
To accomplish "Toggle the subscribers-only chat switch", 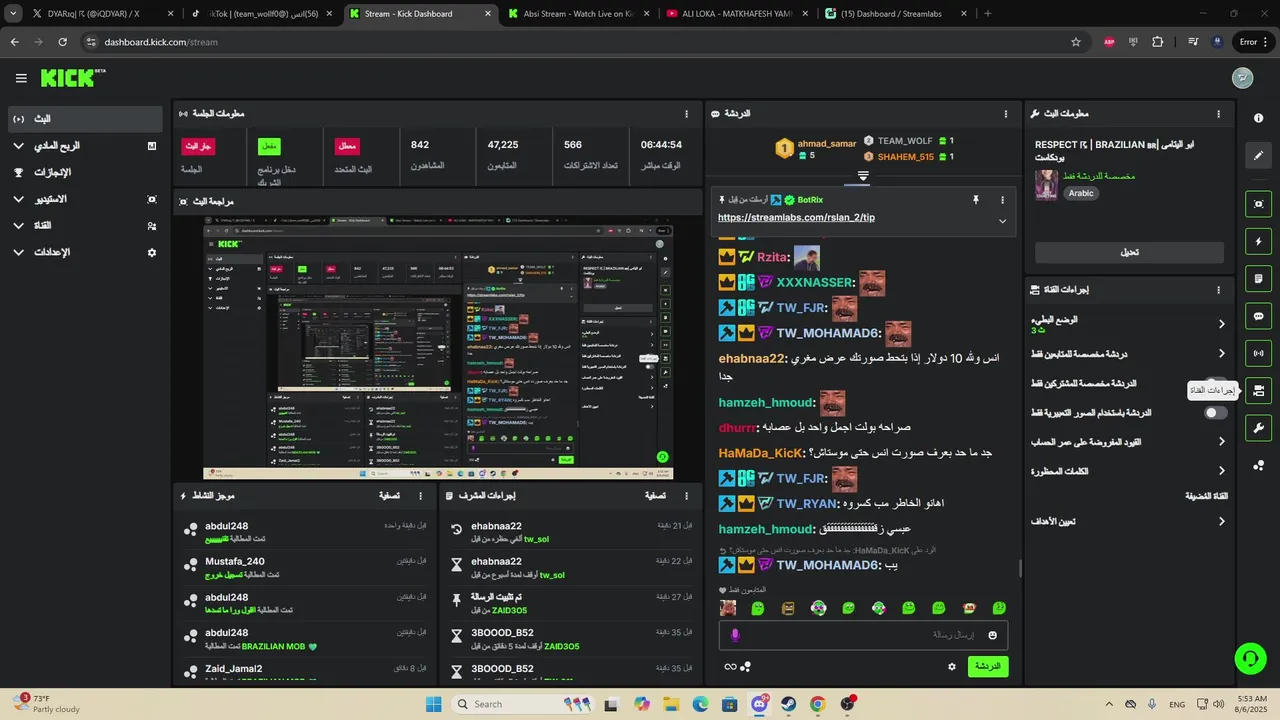I will coord(1214,384).
